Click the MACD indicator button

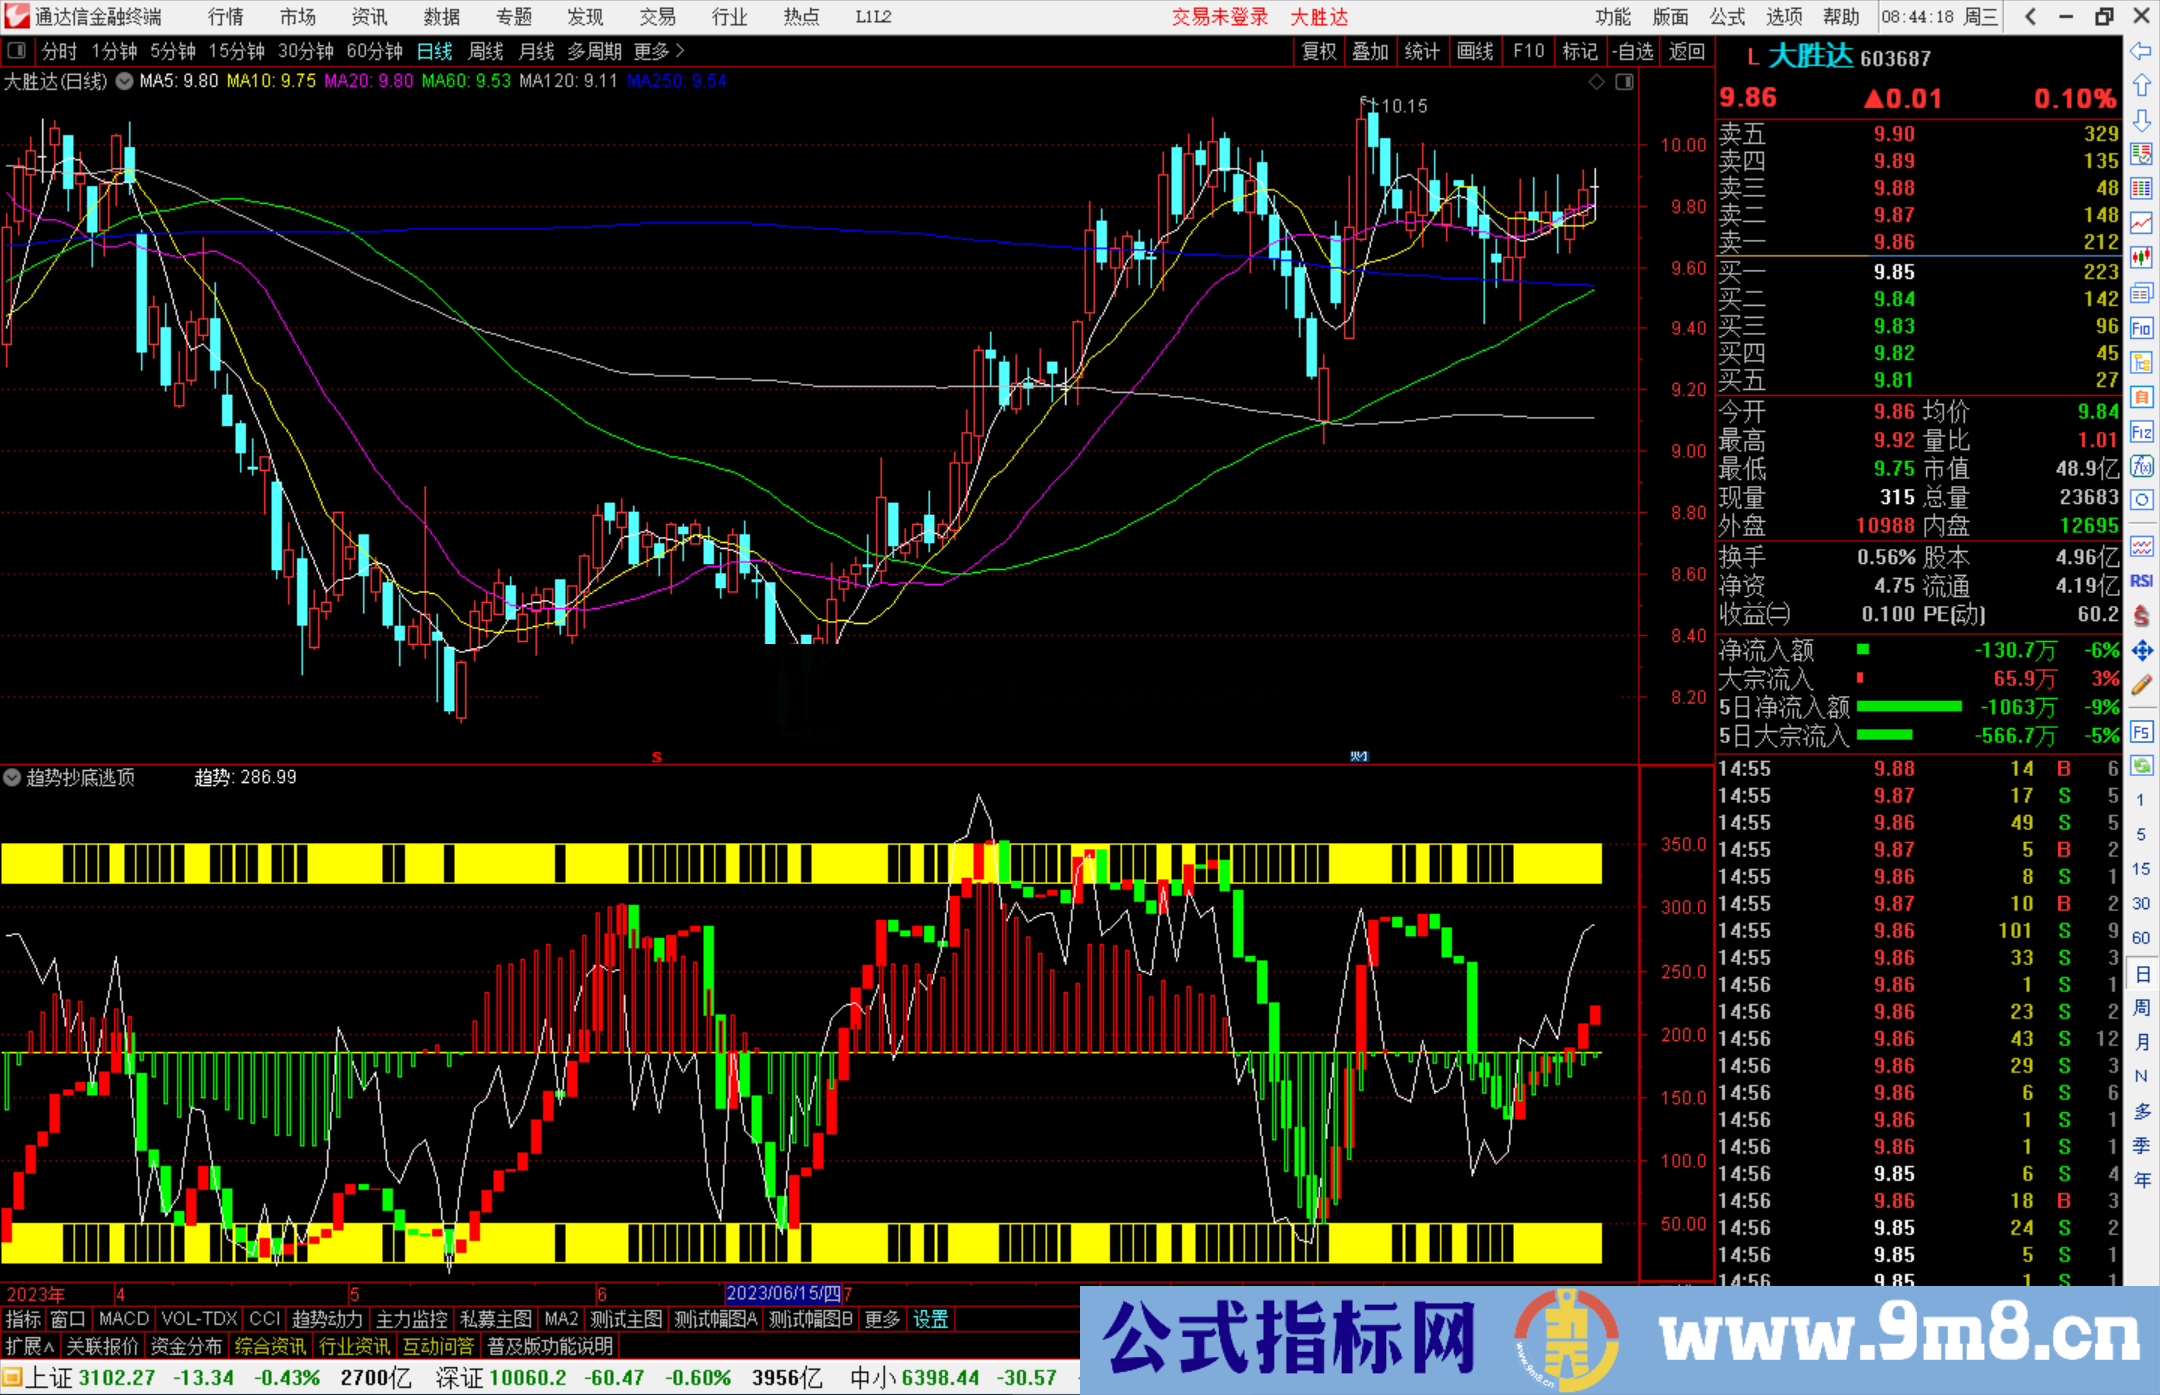[123, 1319]
